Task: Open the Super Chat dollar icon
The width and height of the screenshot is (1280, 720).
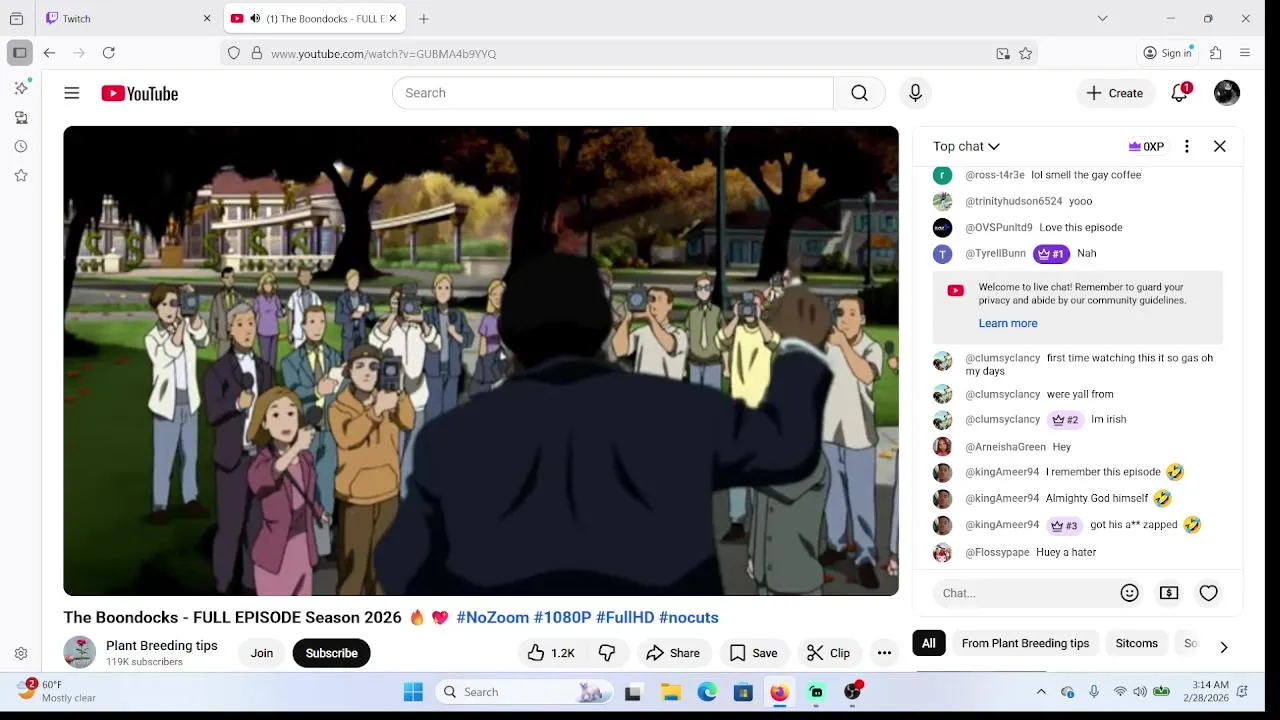Action: (x=1169, y=593)
